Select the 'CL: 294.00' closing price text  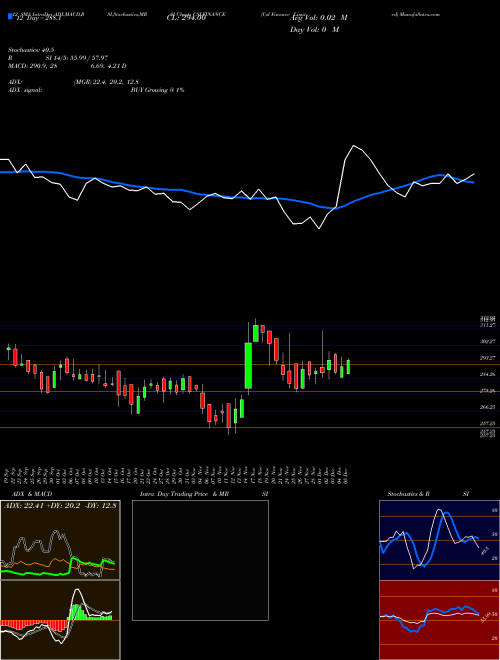pos(186,18)
